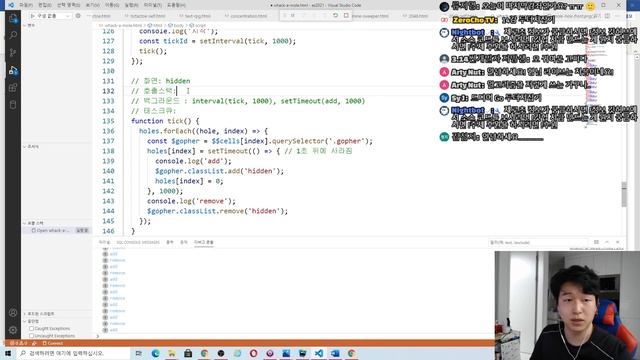The image size is (640, 360).
Task: Click the debug console filter input field
Action: point(537,242)
